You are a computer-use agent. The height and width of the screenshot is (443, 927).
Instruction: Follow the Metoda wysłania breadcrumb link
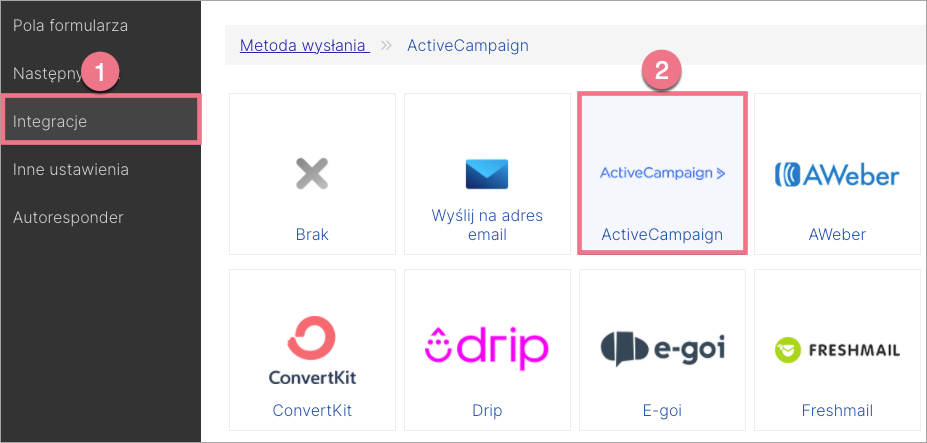pos(304,45)
